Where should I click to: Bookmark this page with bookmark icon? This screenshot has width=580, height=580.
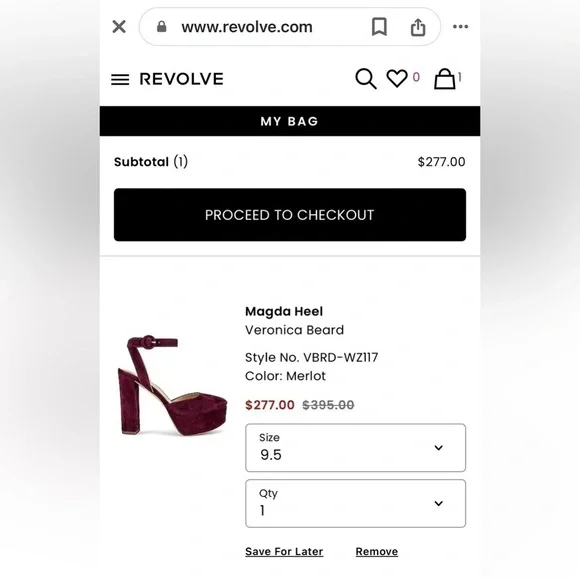[379, 27]
